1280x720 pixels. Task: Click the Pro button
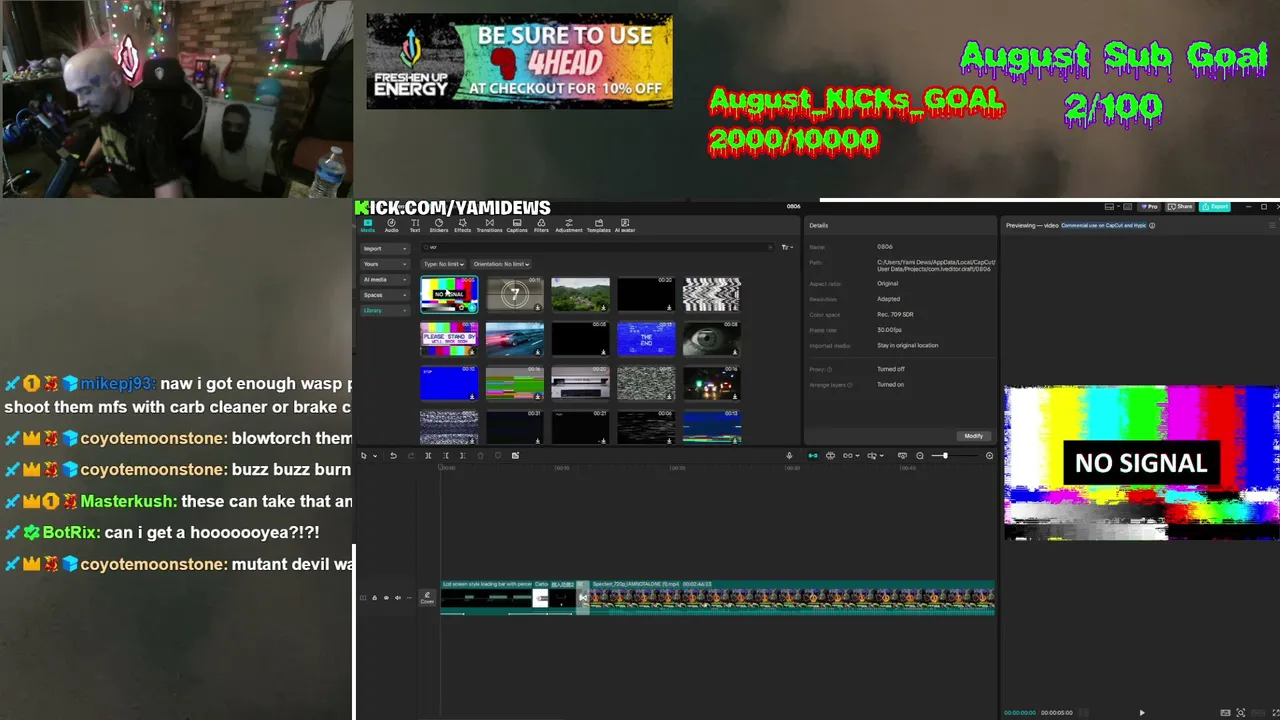click(x=1150, y=207)
